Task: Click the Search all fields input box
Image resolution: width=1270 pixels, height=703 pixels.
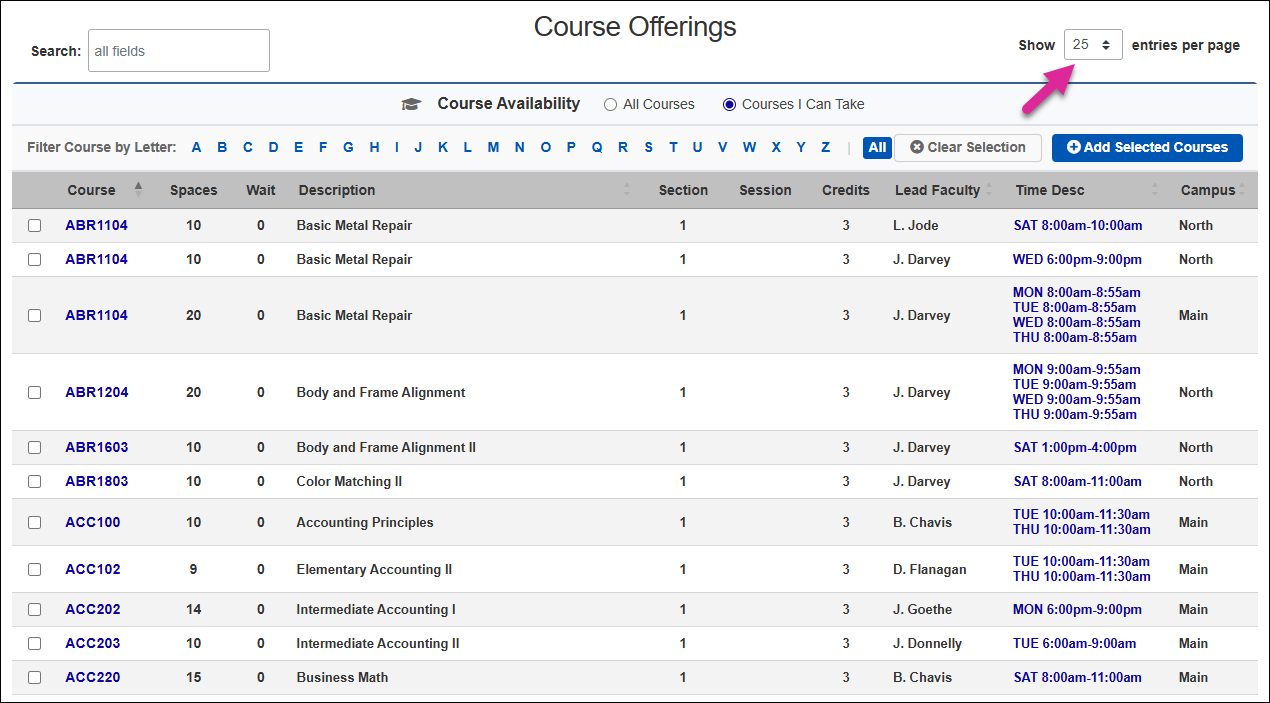Action: [179, 50]
